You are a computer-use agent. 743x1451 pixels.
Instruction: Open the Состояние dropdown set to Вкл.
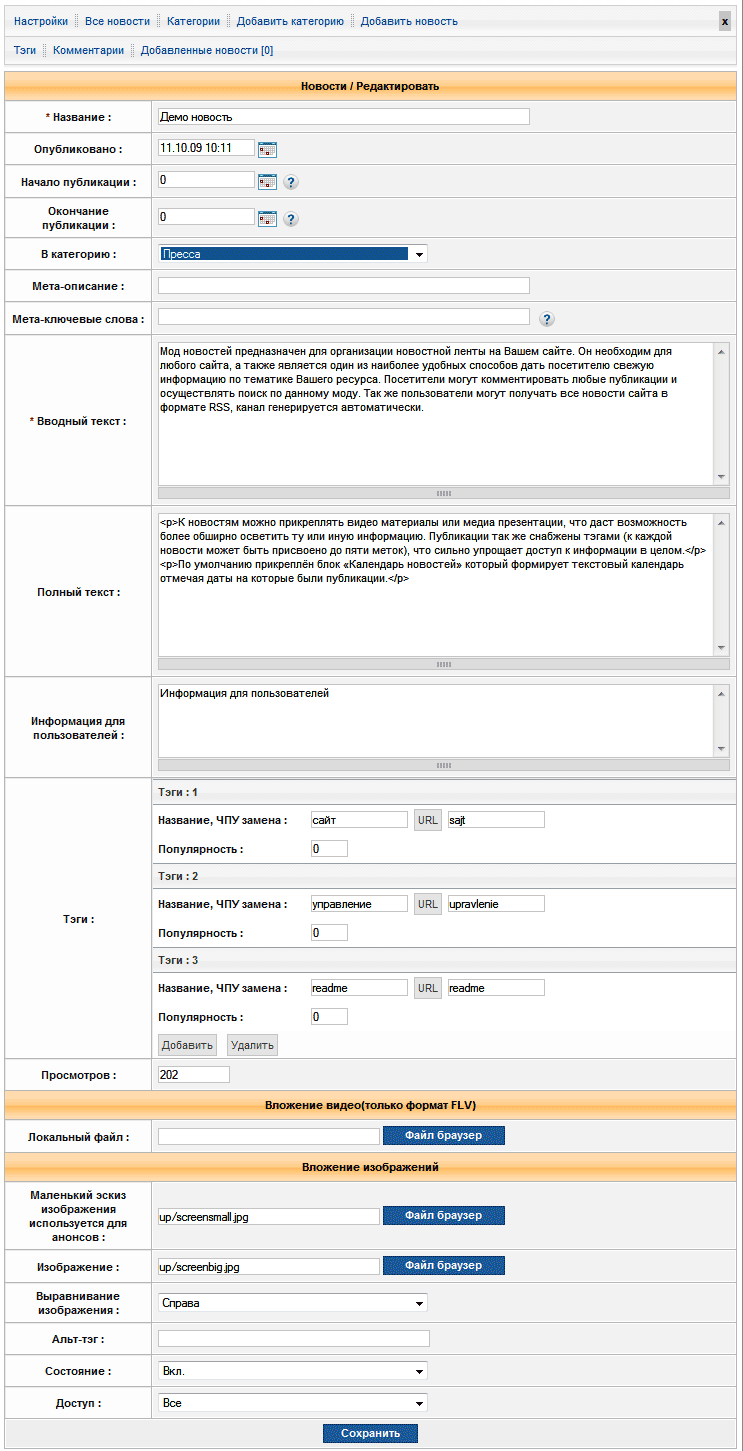click(293, 1371)
